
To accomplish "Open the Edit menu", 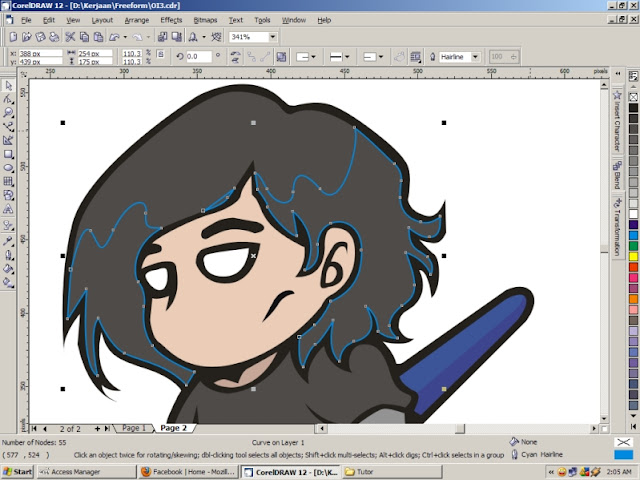I will 49,20.
